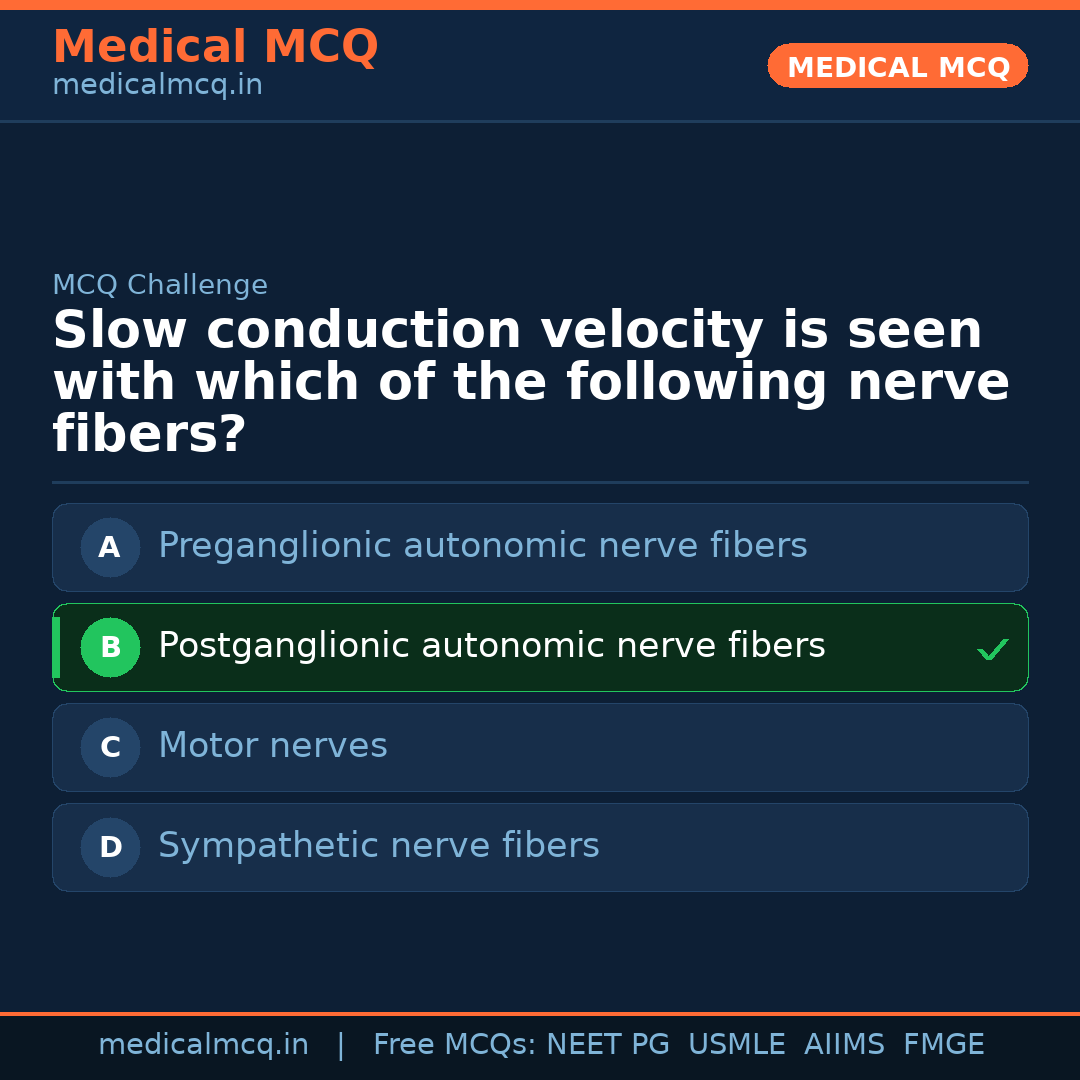Click the MCQ Challenge label
This screenshot has height=1080, width=1080.
(x=160, y=285)
